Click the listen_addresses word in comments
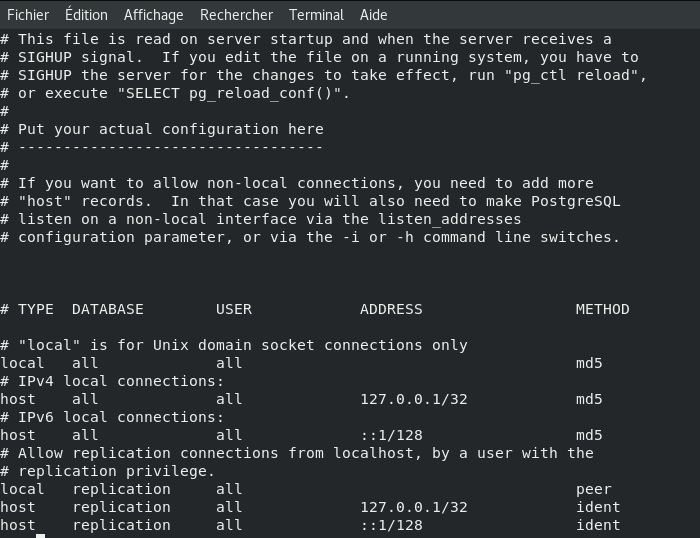The height and width of the screenshot is (538, 700). (450, 219)
